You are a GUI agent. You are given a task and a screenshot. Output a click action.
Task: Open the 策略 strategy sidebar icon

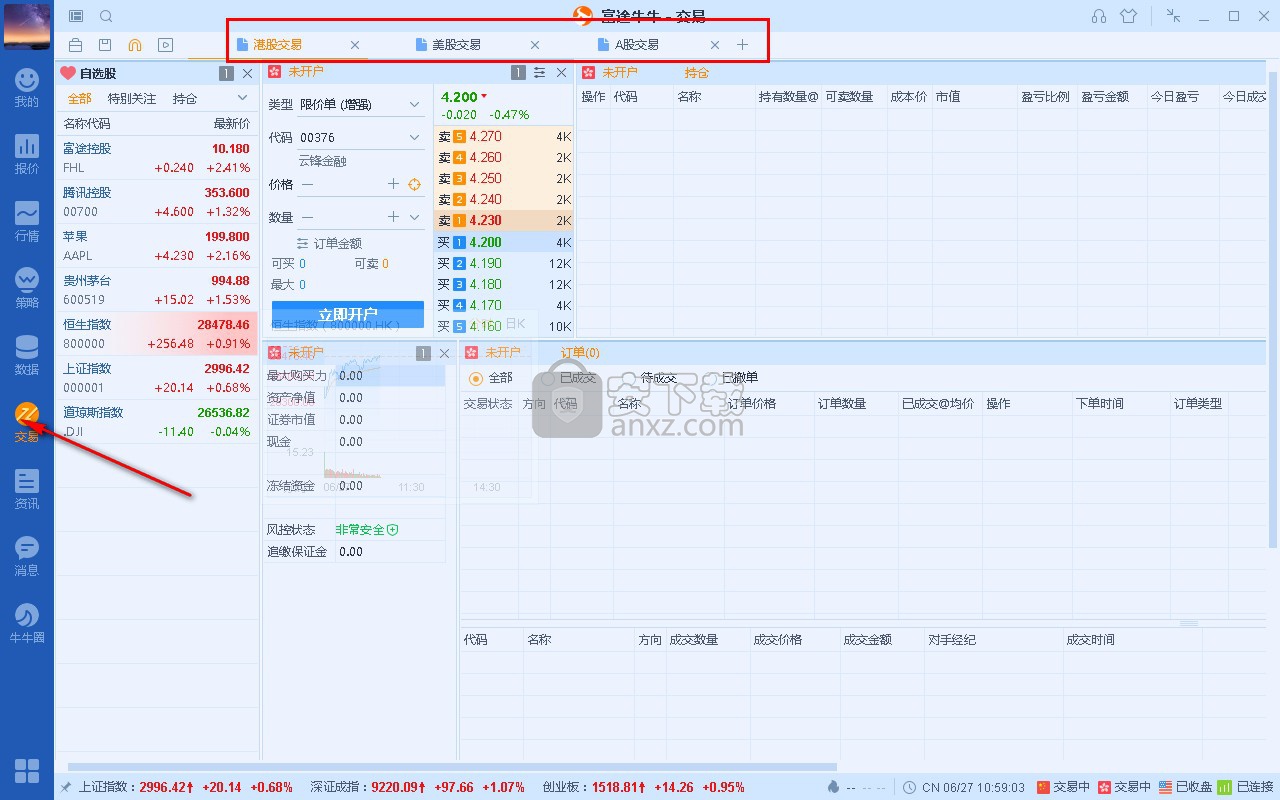point(27,289)
